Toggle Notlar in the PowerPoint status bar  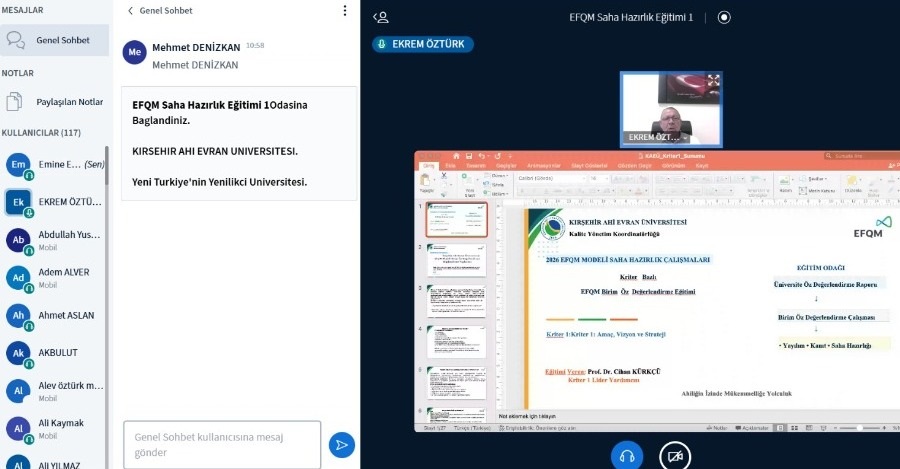717,428
